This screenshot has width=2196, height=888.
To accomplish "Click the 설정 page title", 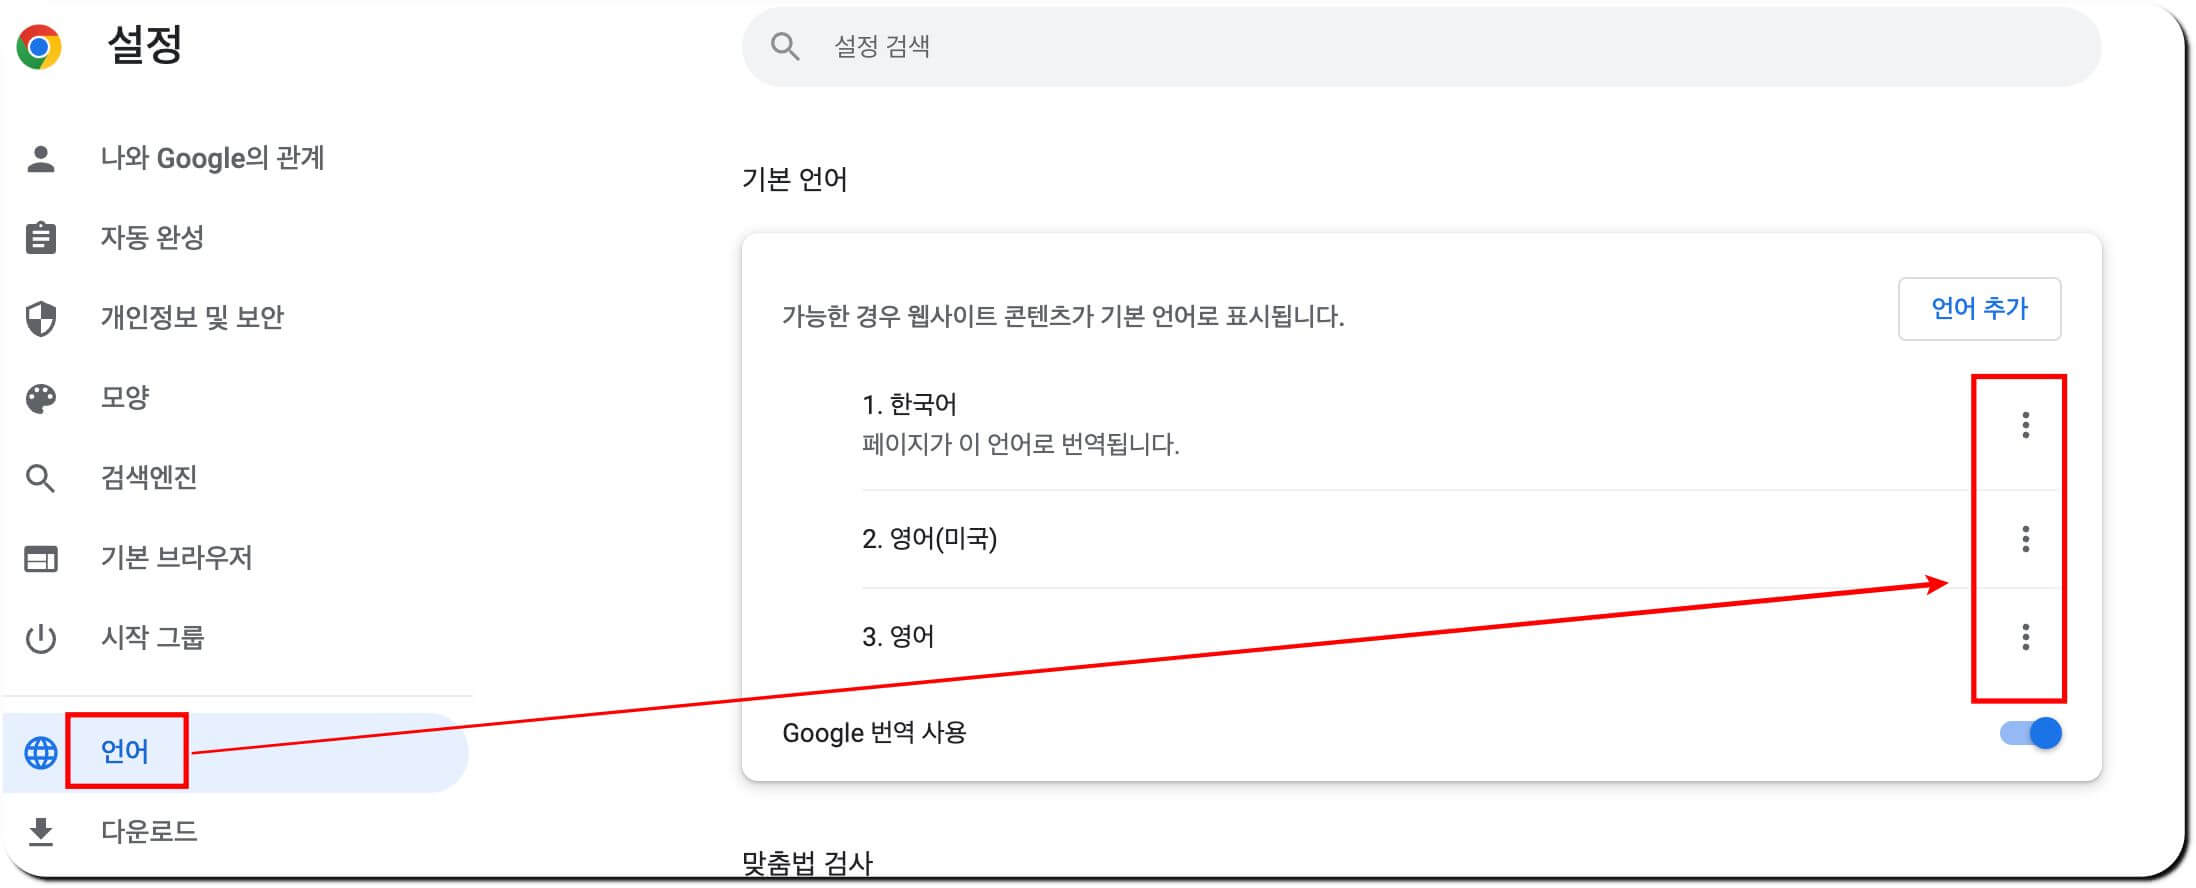I will point(145,45).
